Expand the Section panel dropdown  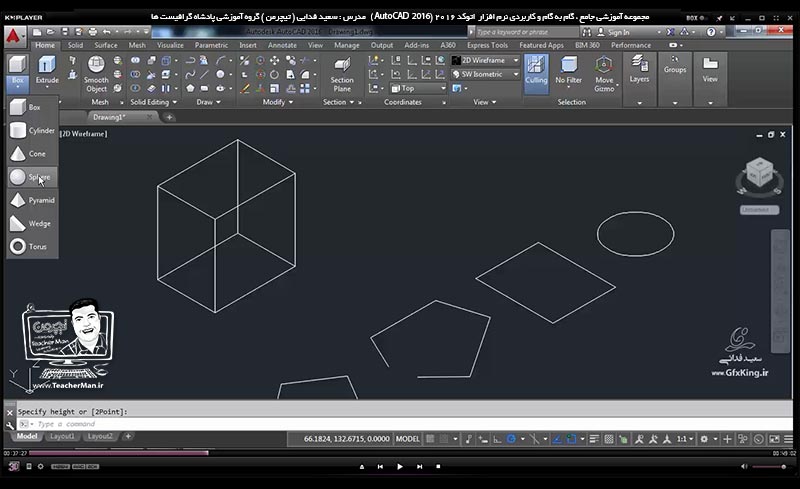click(338, 102)
